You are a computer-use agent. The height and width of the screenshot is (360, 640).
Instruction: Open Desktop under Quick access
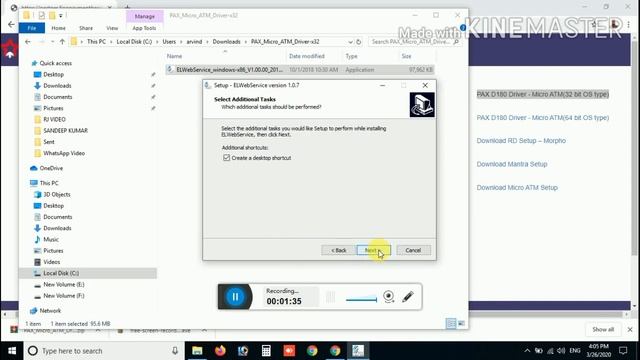click(x=53, y=75)
